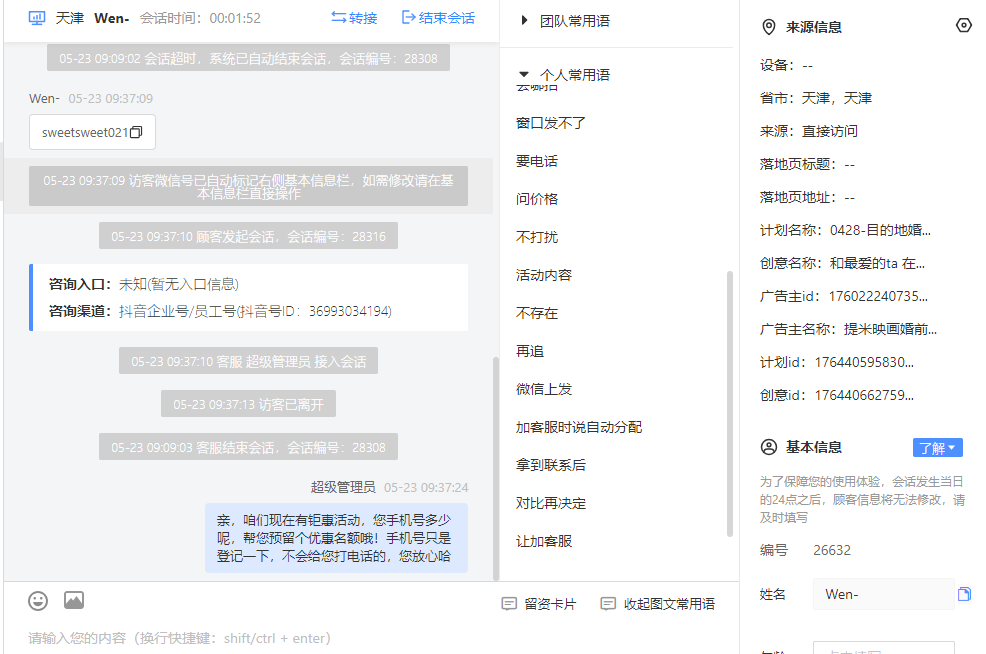The width and height of the screenshot is (986, 654).
Task: Click the chat history scrollbar
Action: [496, 468]
